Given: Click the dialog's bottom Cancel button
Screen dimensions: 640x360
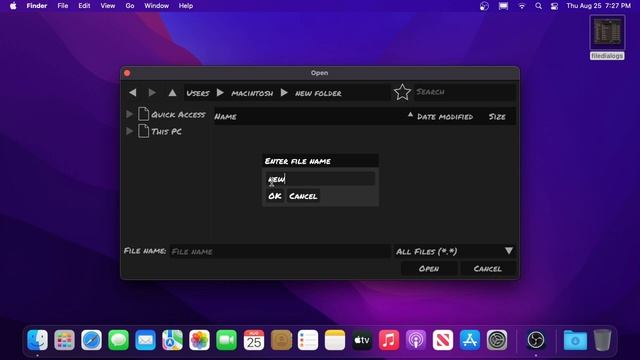Looking at the screenshot, I should pos(488,269).
